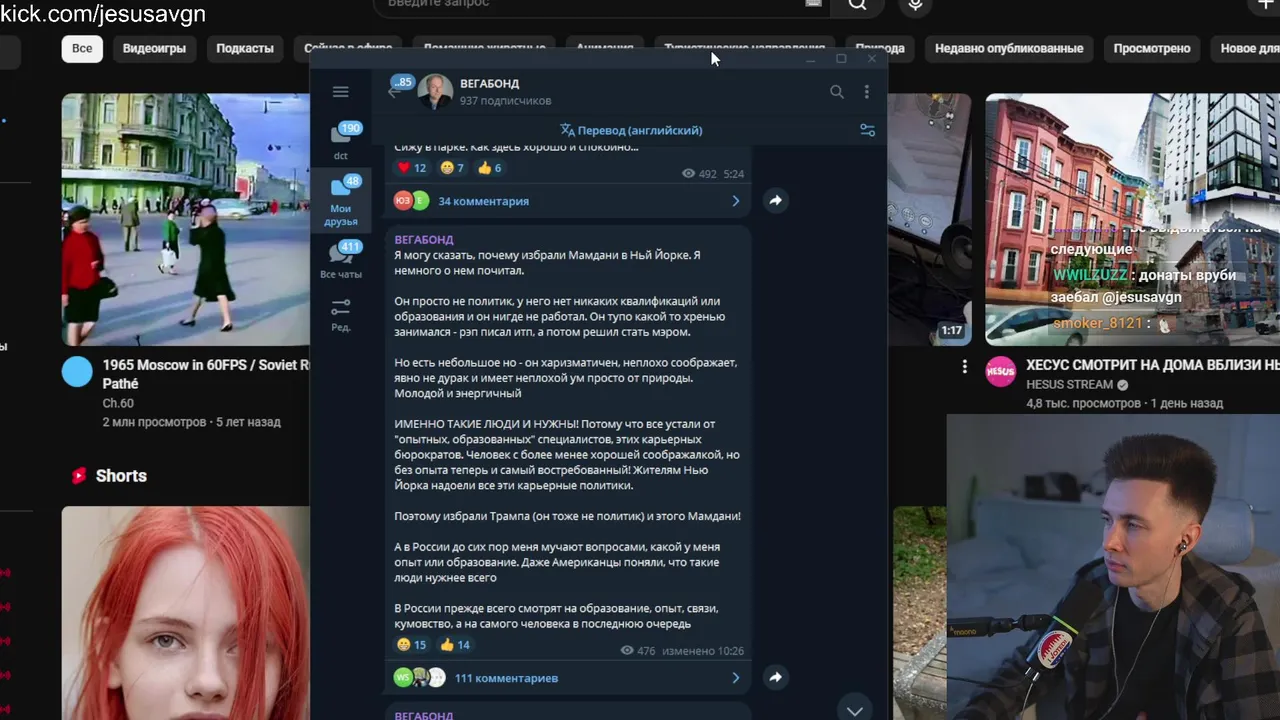Select the Мои друзья chat folder
The image size is (1280, 720).
point(341,200)
